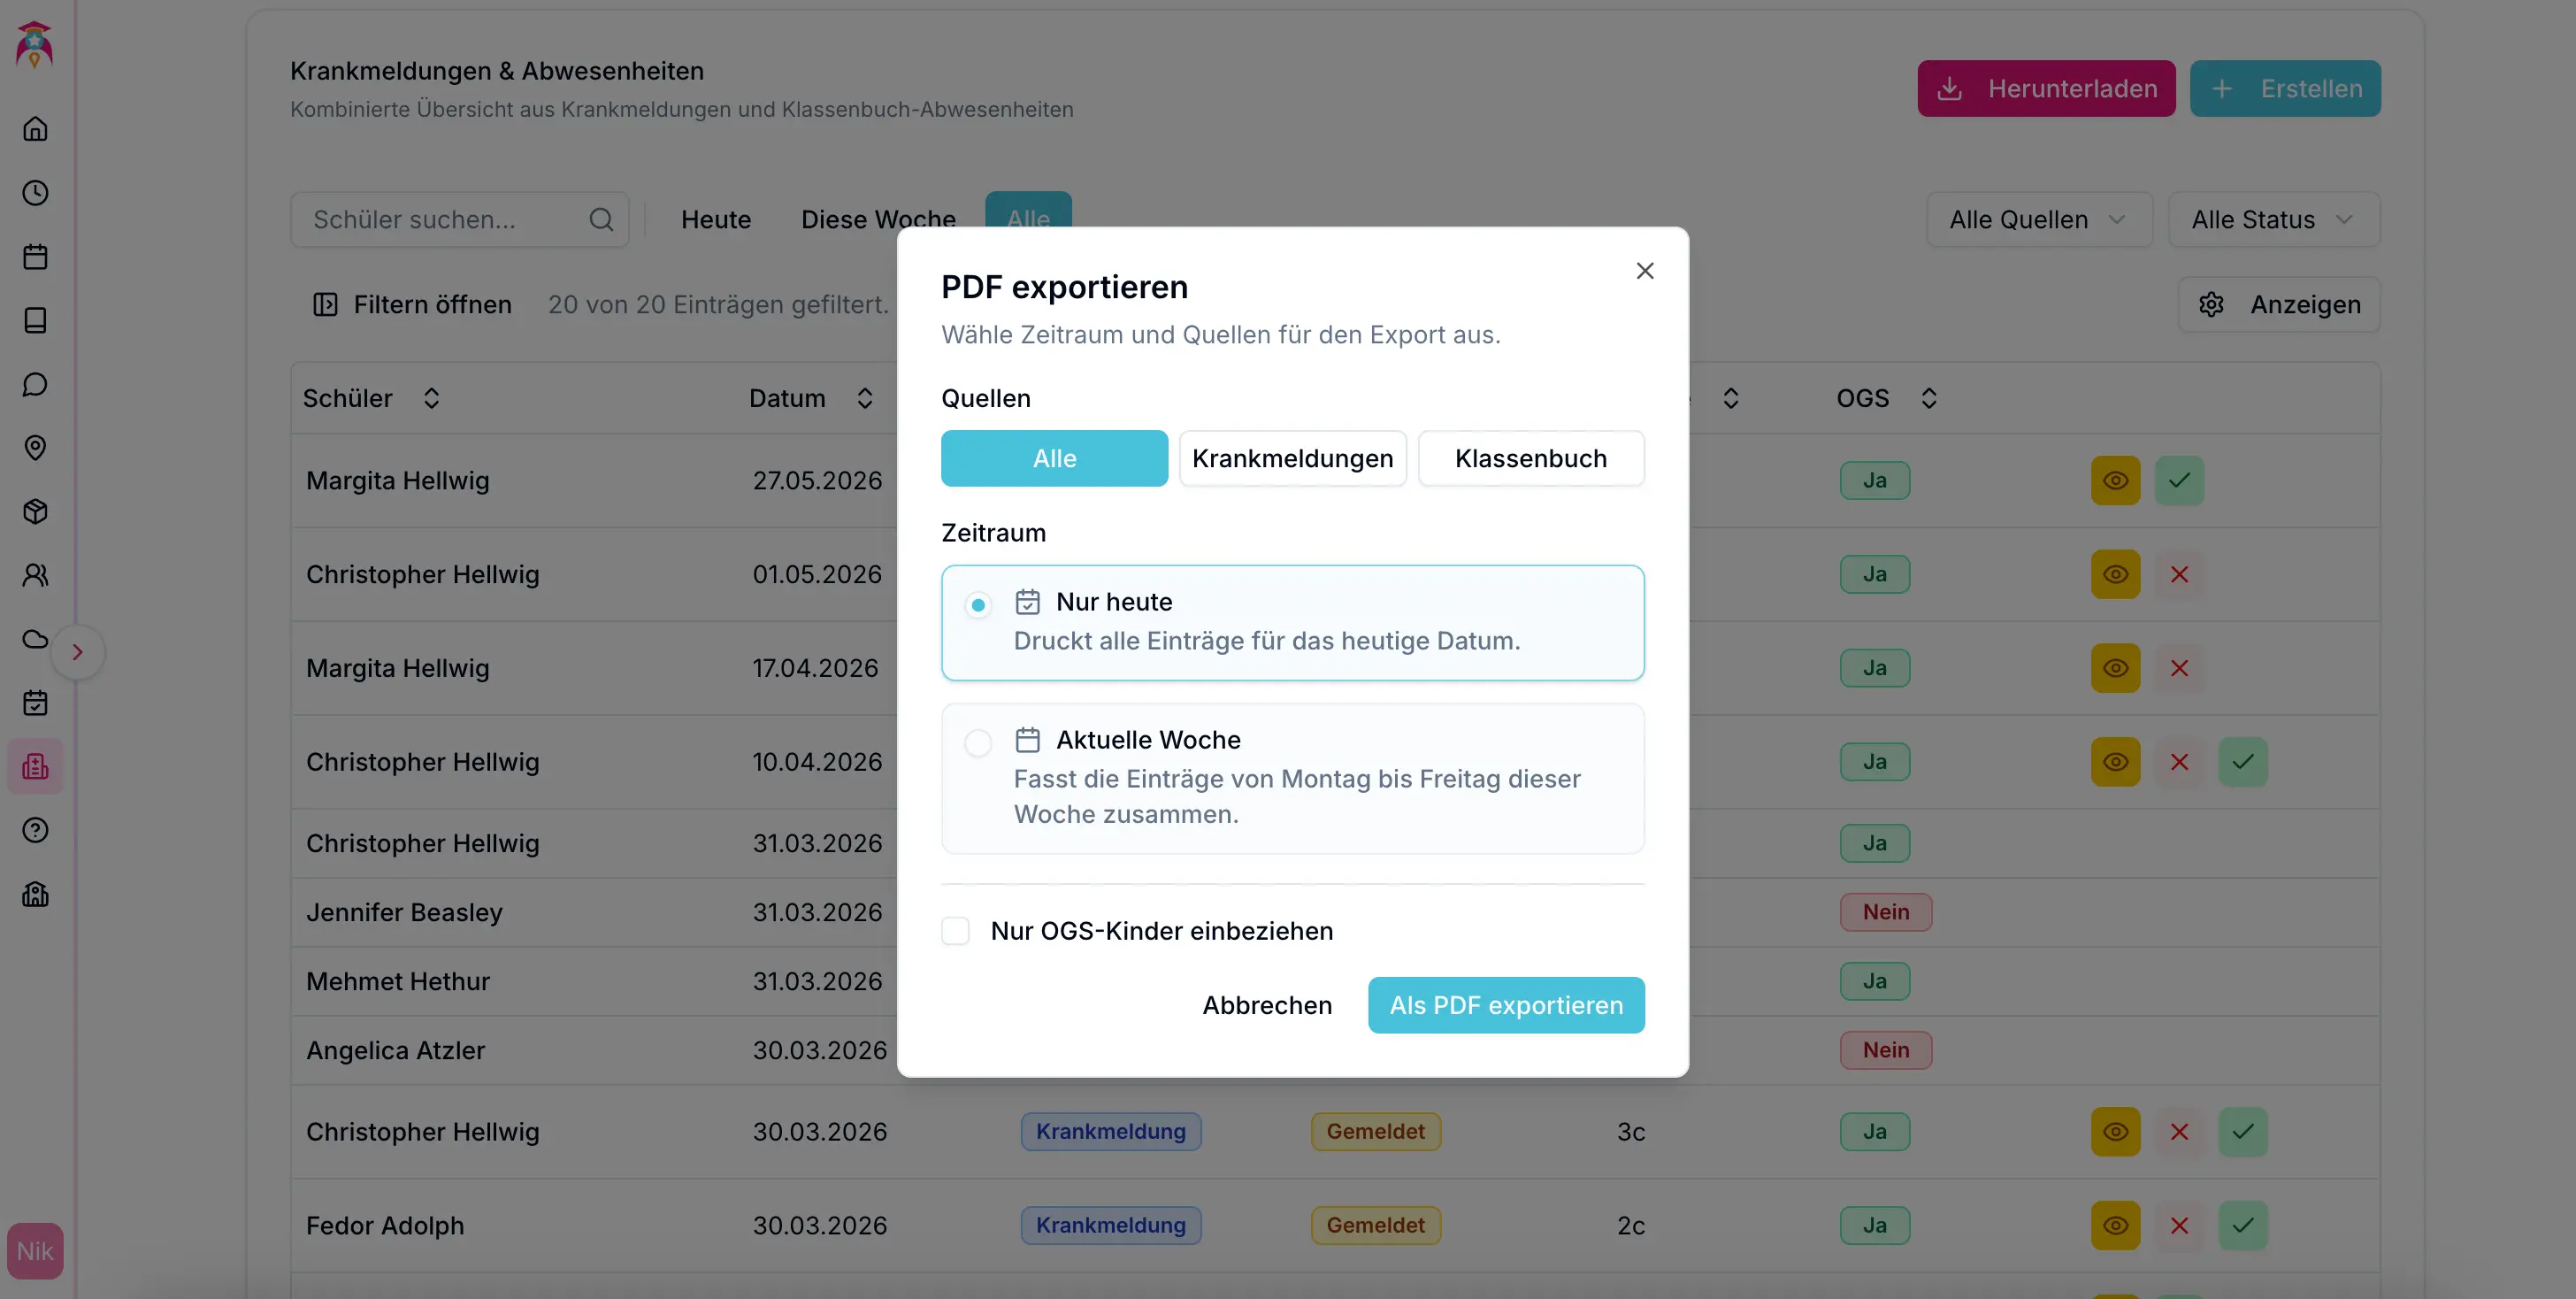Open the clock icon in sidebar

(x=35, y=193)
